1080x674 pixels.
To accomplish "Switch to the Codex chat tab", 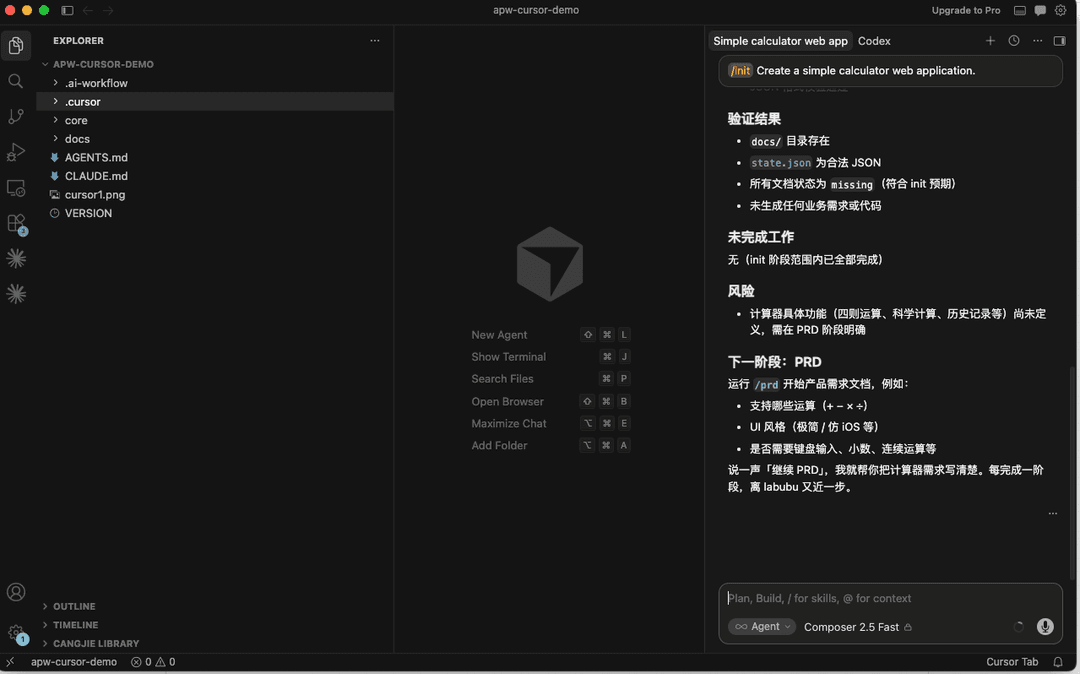I will (x=874, y=41).
